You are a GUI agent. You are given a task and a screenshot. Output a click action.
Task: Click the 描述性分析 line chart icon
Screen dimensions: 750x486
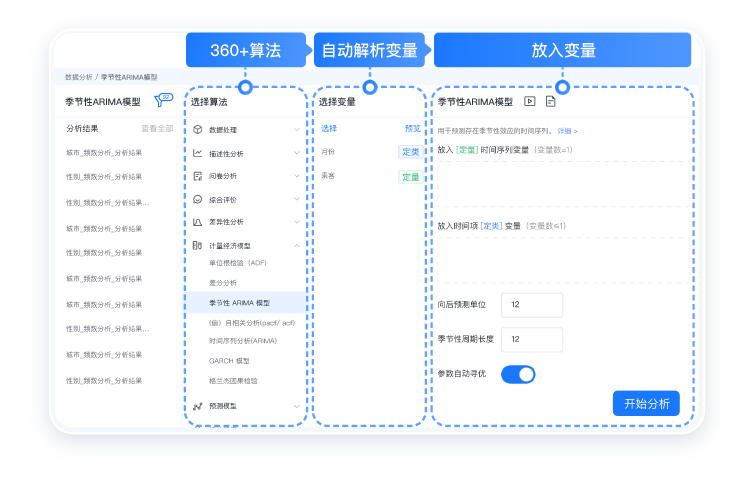198,153
